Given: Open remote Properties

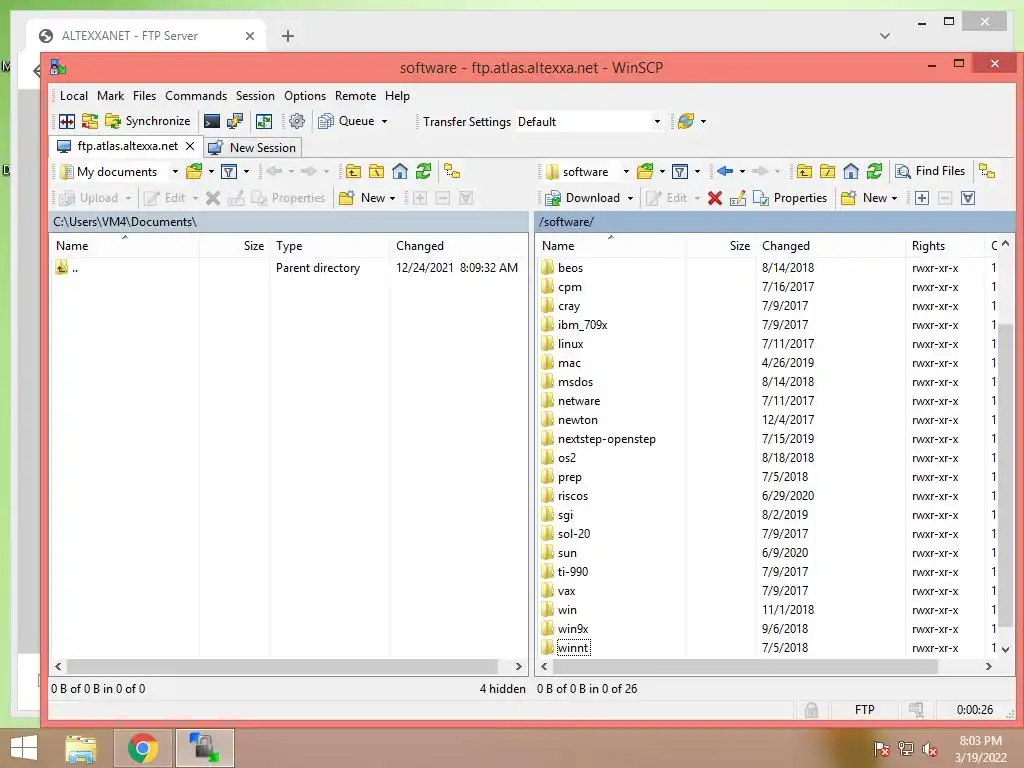Looking at the screenshot, I should [x=790, y=198].
